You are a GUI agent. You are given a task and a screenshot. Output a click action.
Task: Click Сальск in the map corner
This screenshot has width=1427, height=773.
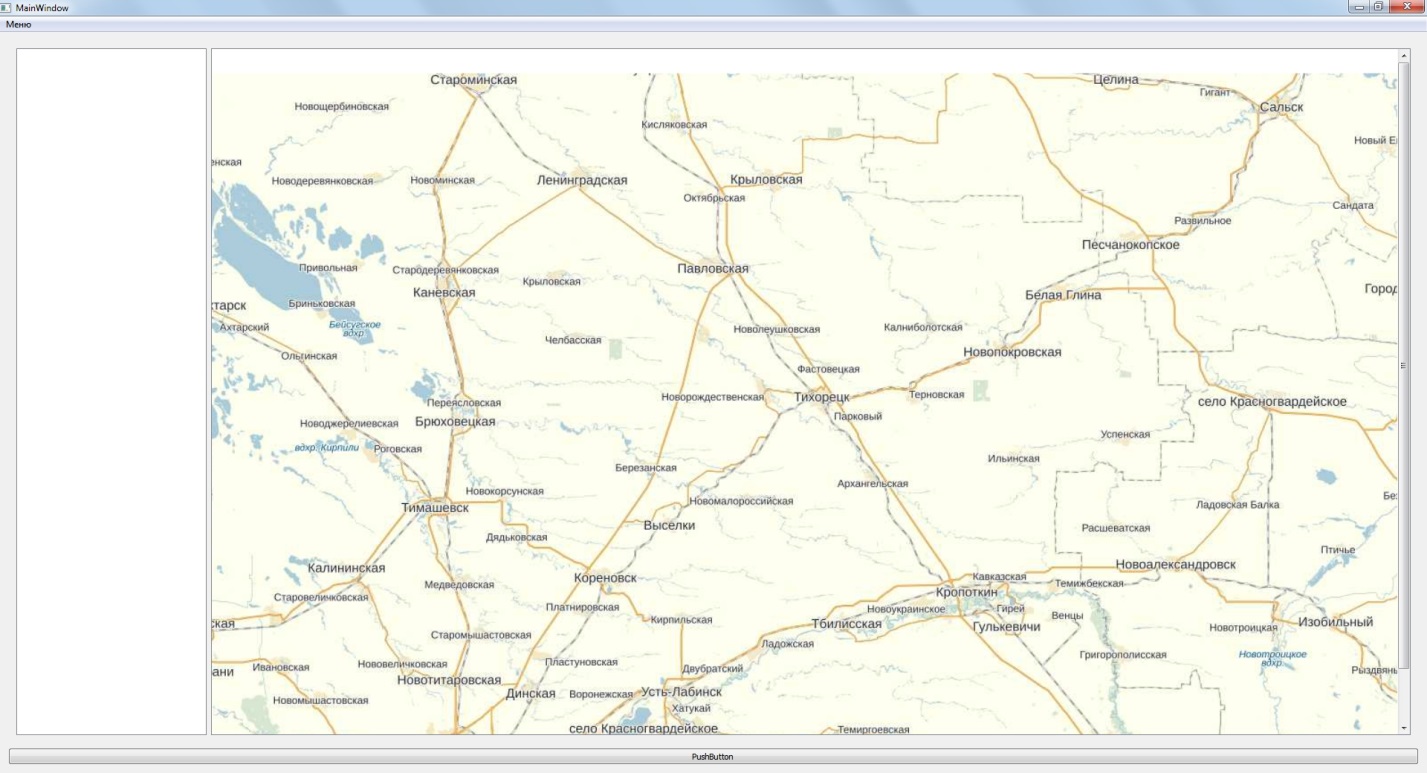click(x=1282, y=107)
